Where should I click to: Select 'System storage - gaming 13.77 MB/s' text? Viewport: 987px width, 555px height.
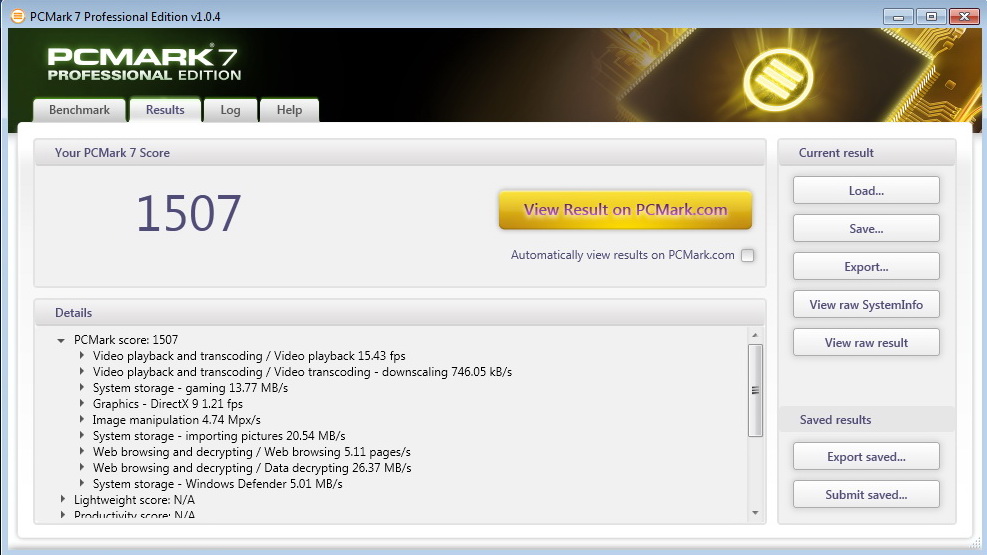[x=190, y=388]
